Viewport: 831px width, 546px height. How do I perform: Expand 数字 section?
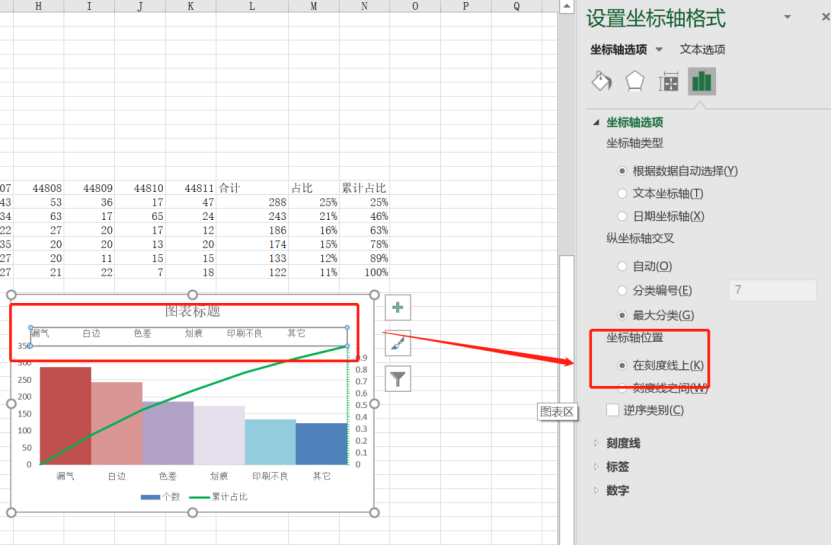(x=596, y=490)
